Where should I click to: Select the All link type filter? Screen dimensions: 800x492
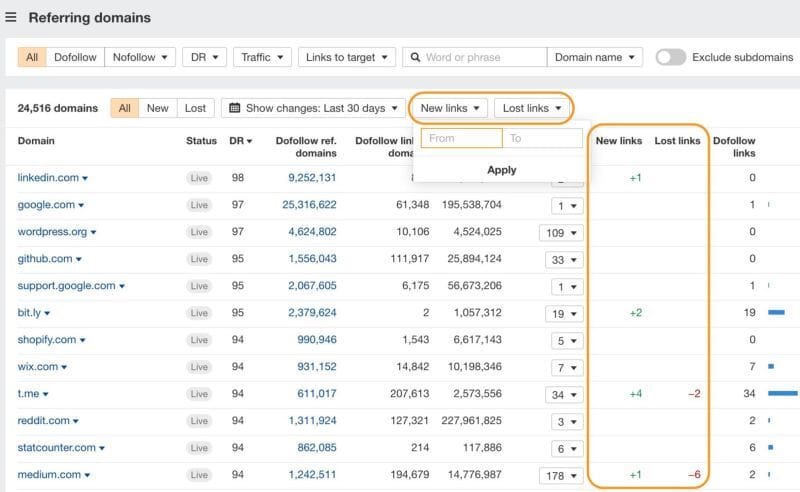tap(32, 57)
